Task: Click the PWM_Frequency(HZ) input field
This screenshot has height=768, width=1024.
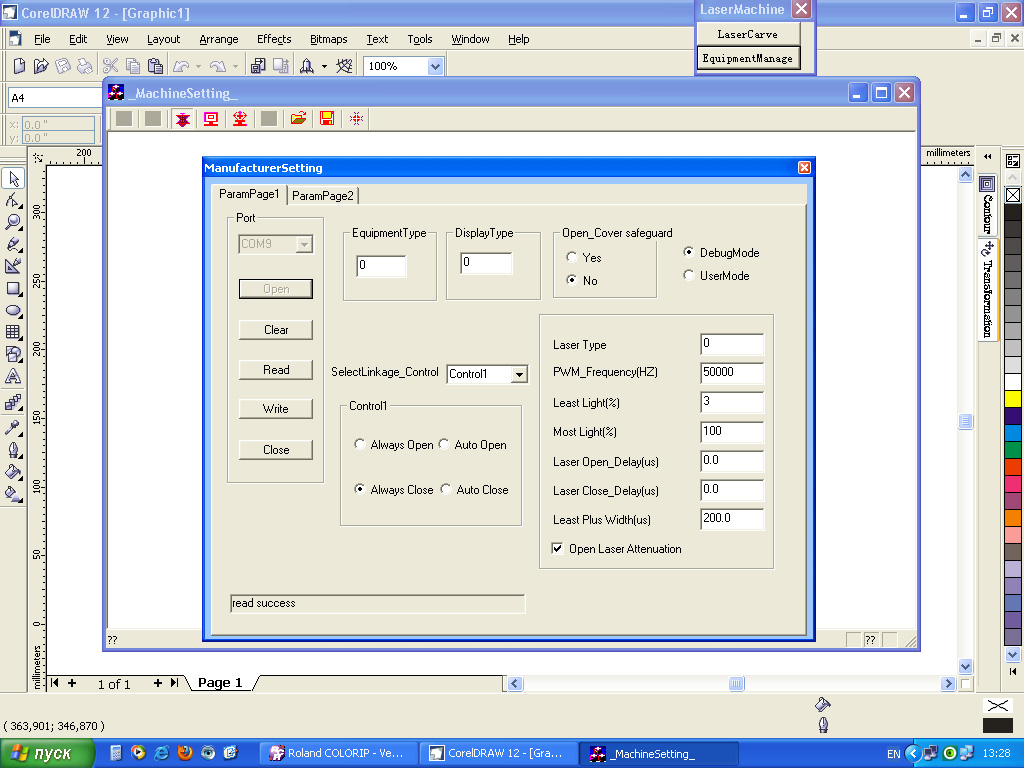Action: (732, 373)
